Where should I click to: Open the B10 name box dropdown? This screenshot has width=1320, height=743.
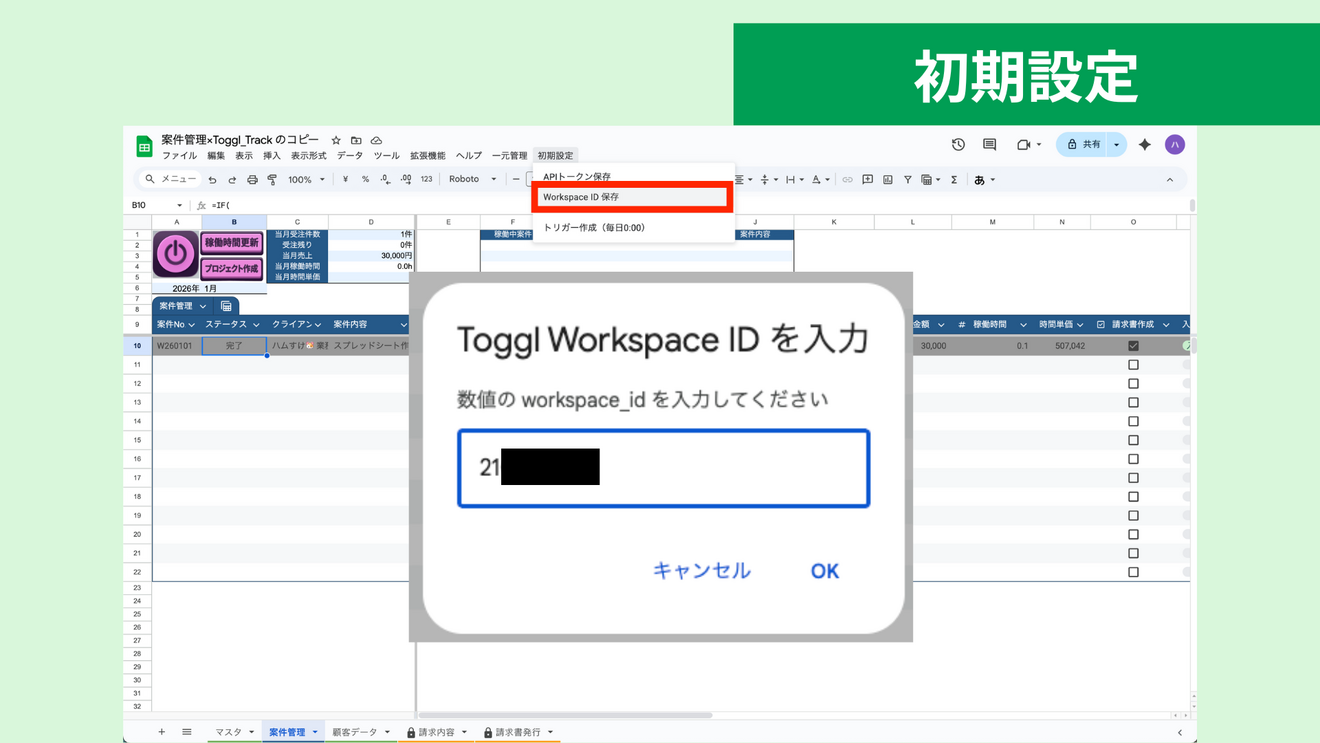[x=179, y=206]
